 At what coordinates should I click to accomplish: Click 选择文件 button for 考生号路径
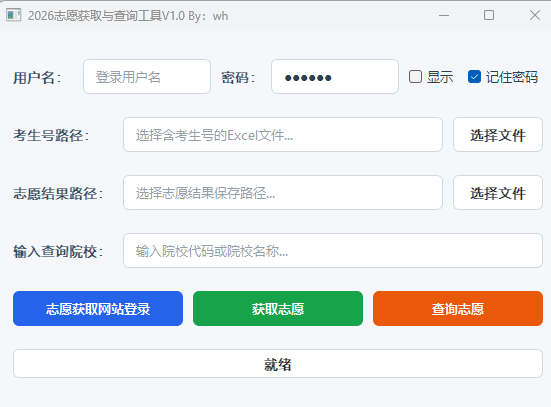click(x=498, y=135)
